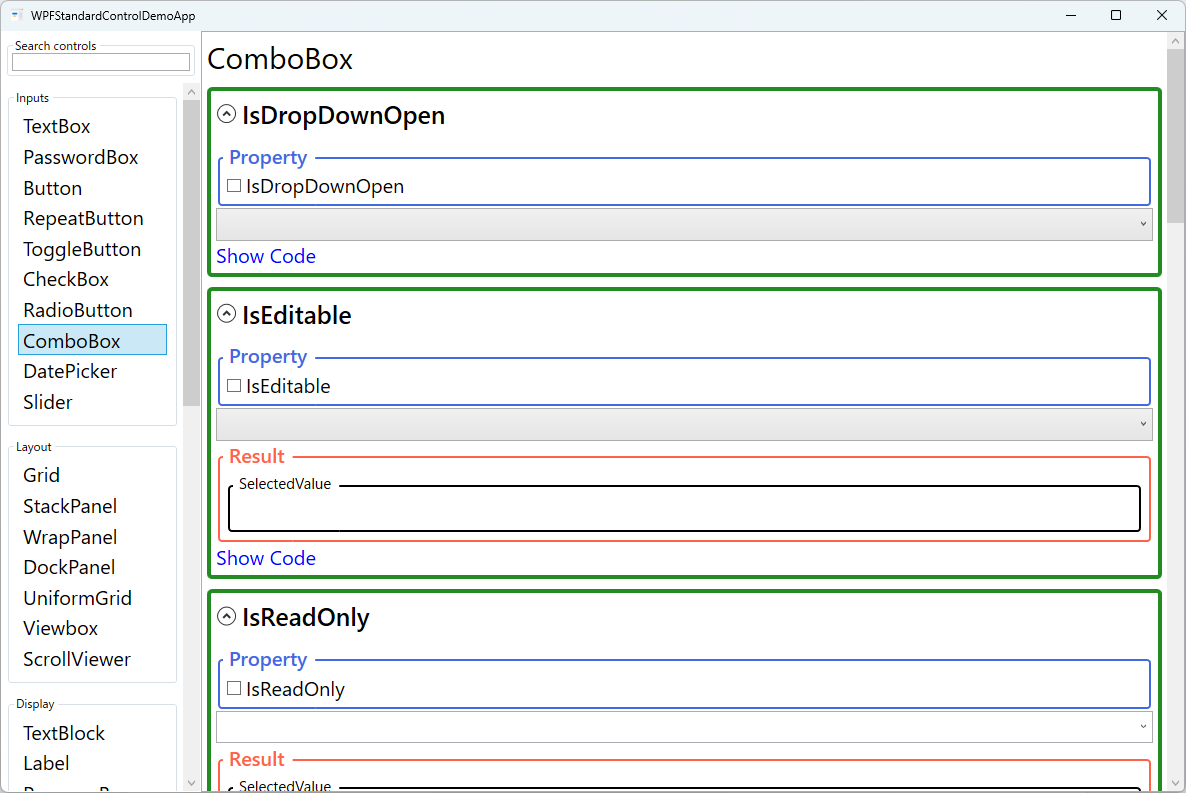This screenshot has width=1186, height=793.
Task: Collapse the IsDropDownOpen section expander
Action: pyautogui.click(x=226, y=114)
